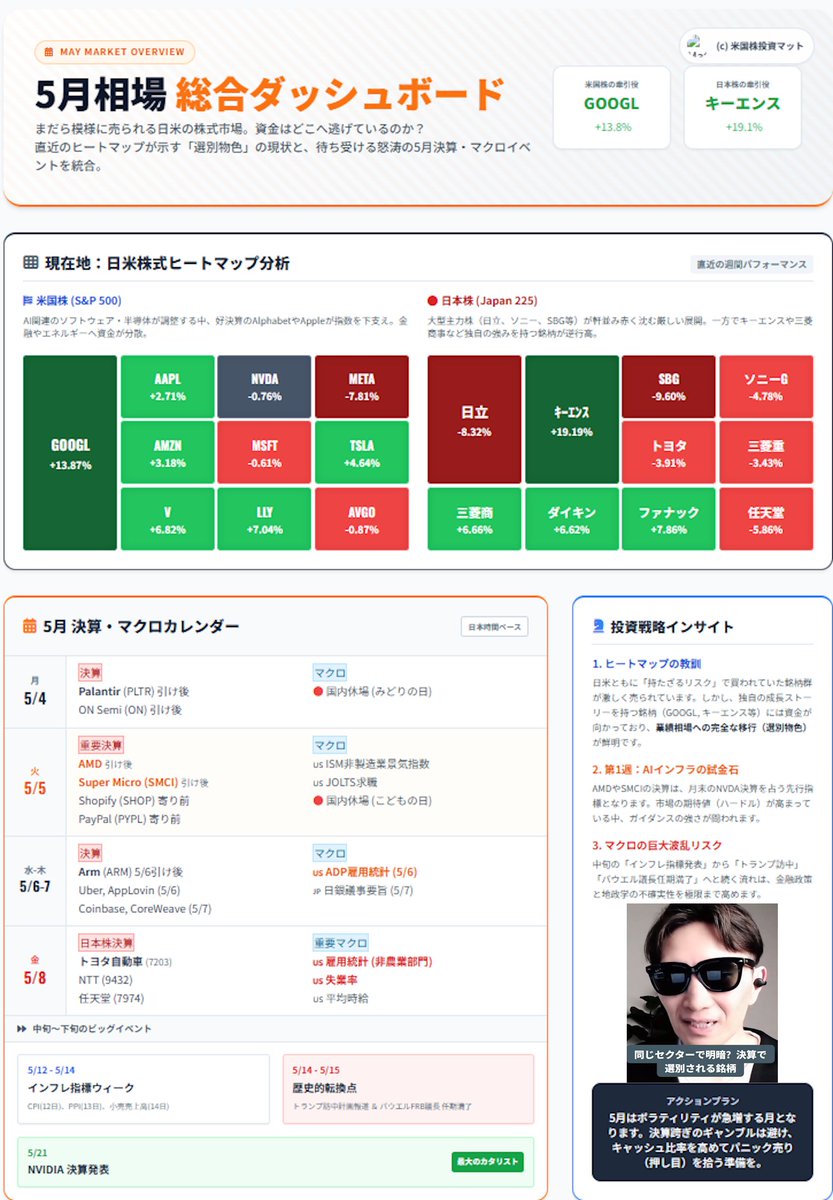Image resolution: width=833 pixels, height=1200 pixels.
Task: Open the 5/21 NVIDIA 決算発表 card
Action: tap(276, 1162)
